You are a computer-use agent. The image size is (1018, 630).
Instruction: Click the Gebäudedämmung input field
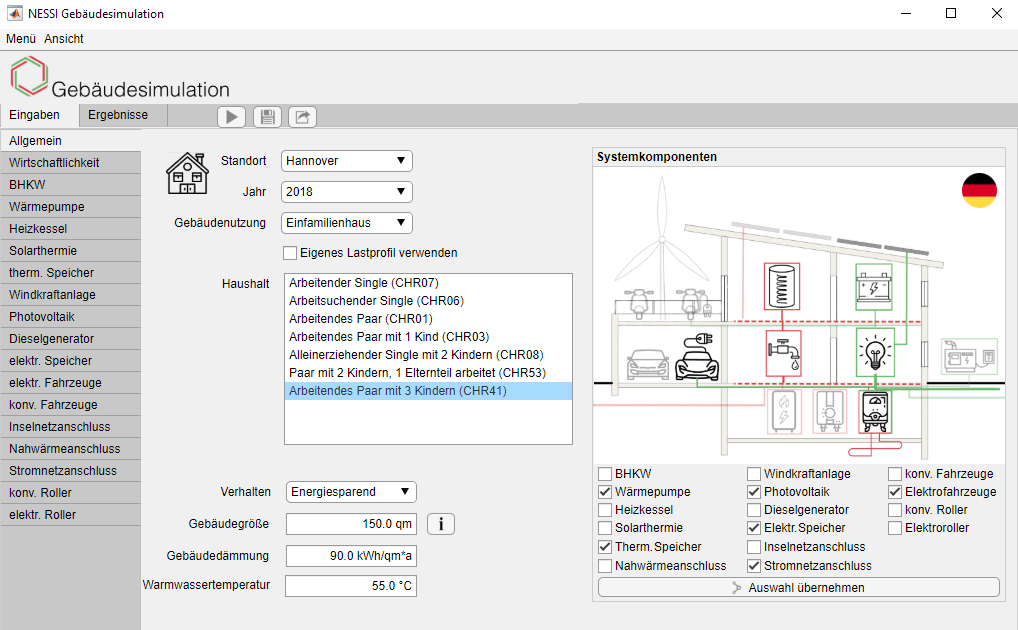pyautogui.click(x=351, y=556)
